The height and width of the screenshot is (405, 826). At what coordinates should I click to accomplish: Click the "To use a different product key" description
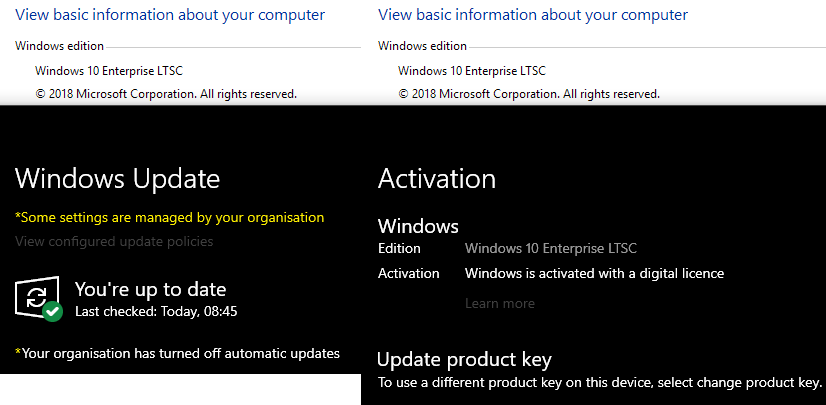(599, 383)
